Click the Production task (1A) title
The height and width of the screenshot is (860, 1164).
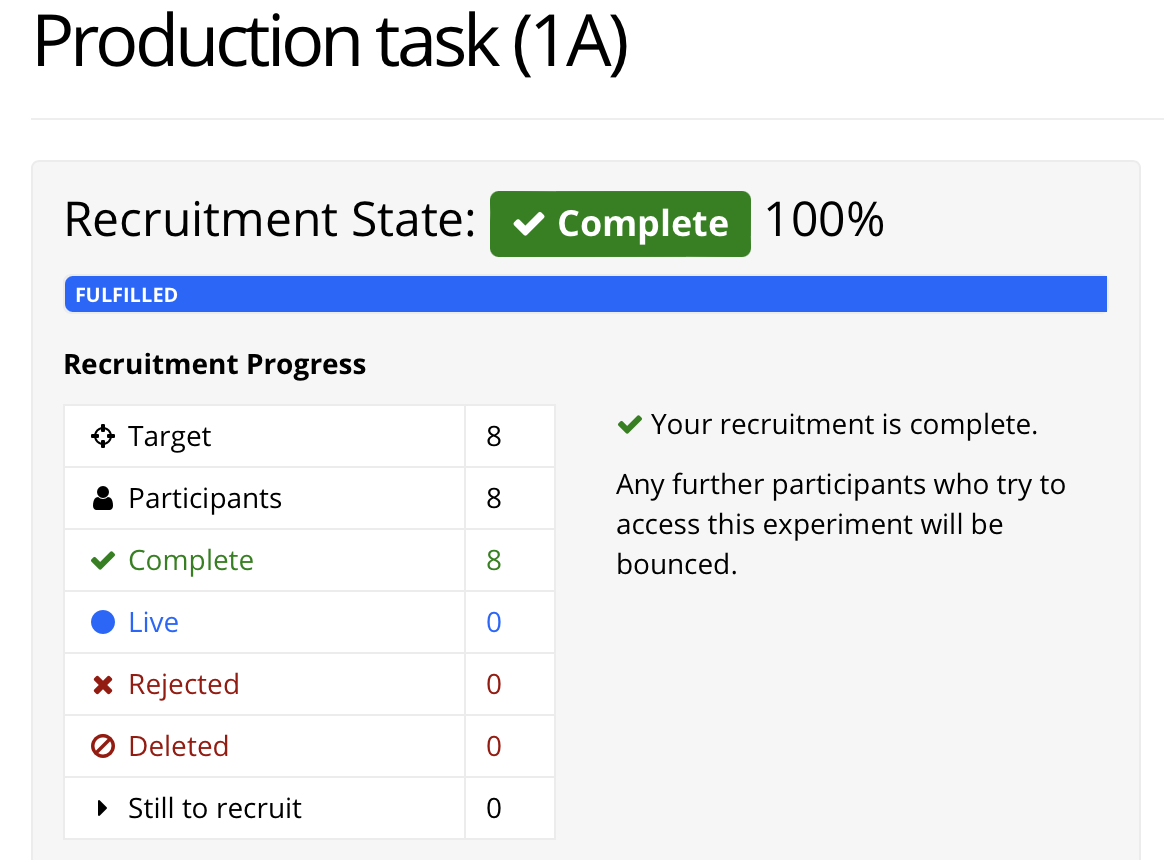331,42
